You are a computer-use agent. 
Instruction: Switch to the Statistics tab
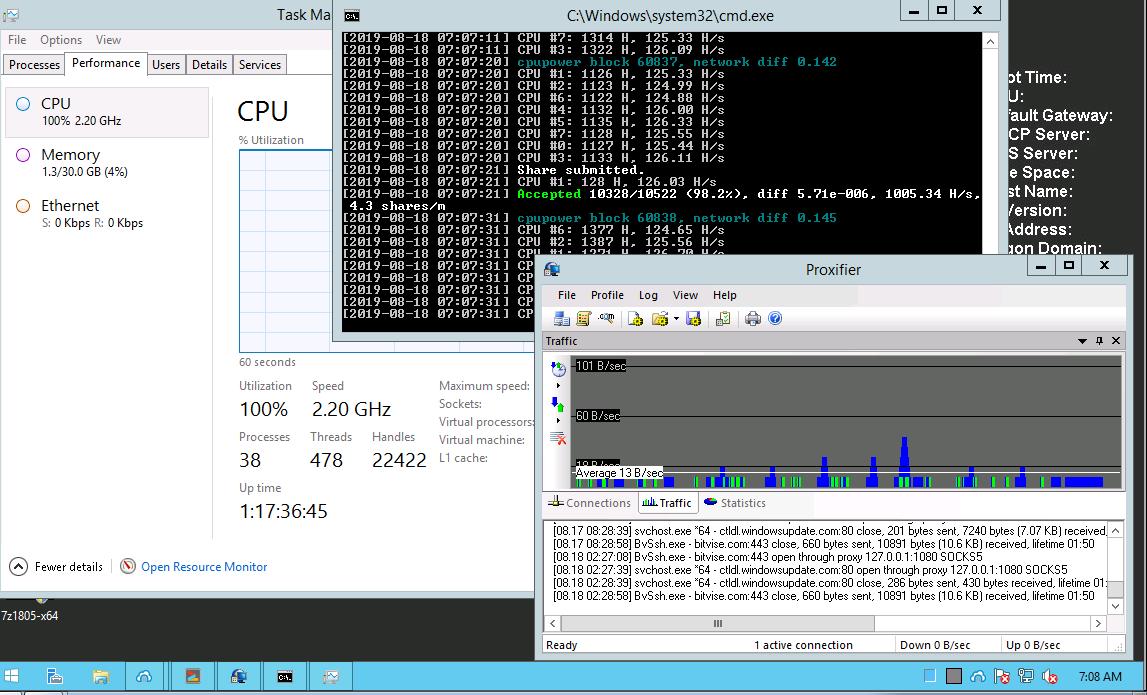pyautogui.click(x=735, y=503)
